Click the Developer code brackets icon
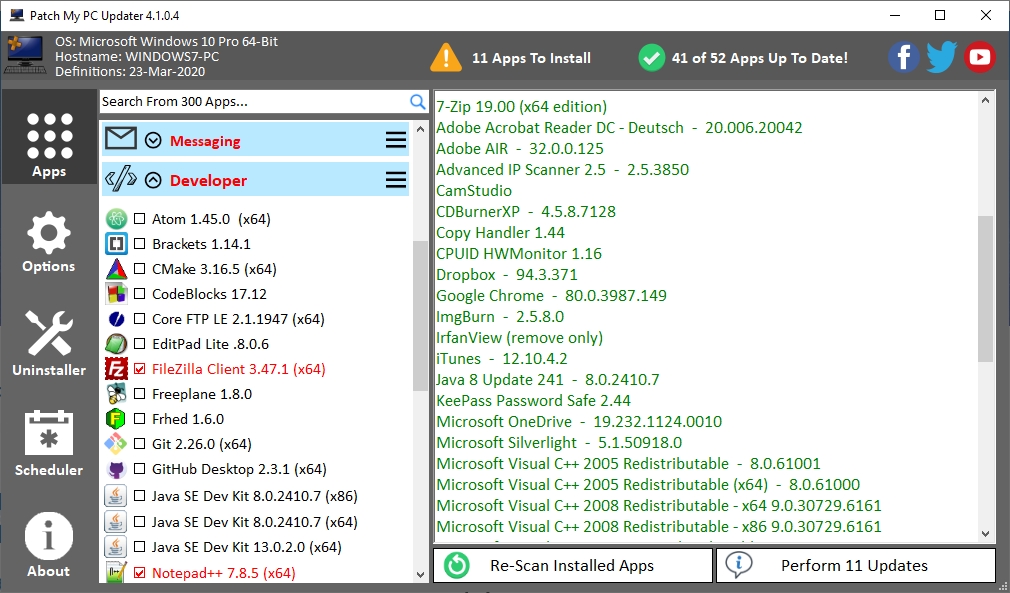 click(x=121, y=179)
